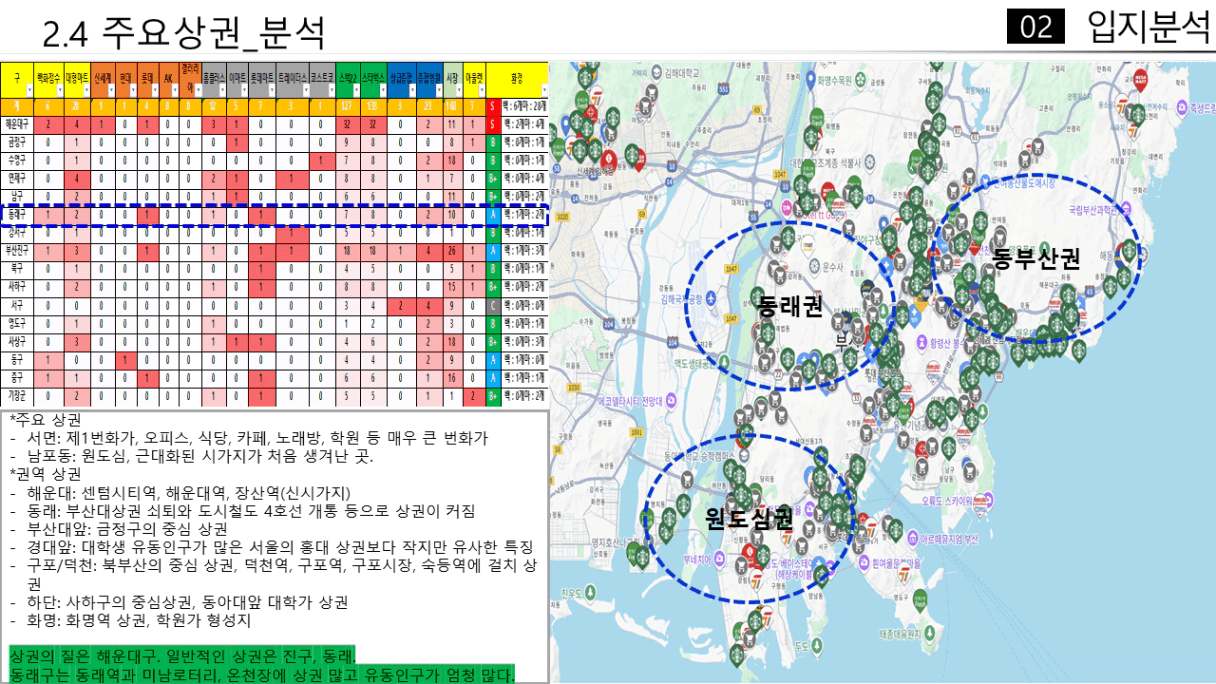
Task: Click the line starting with 하단: 사하구의
Action: pos(179,603)
